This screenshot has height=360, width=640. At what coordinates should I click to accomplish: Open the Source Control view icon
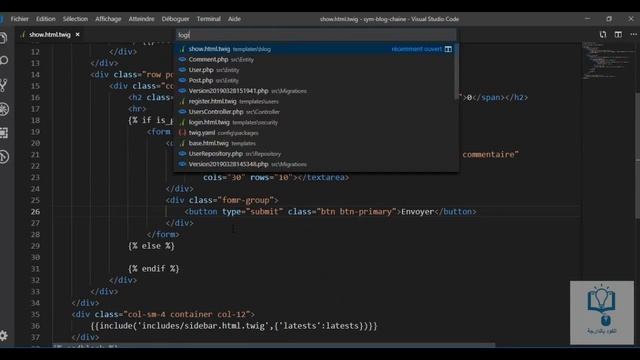click(4, 85)
